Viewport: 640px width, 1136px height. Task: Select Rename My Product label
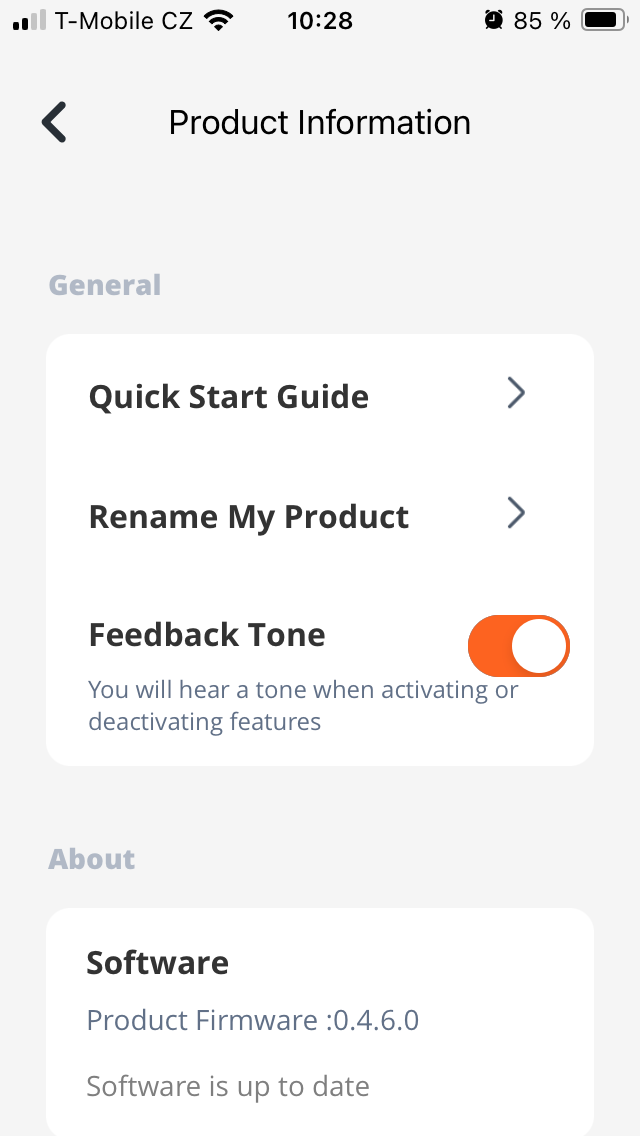pos(249,517)
